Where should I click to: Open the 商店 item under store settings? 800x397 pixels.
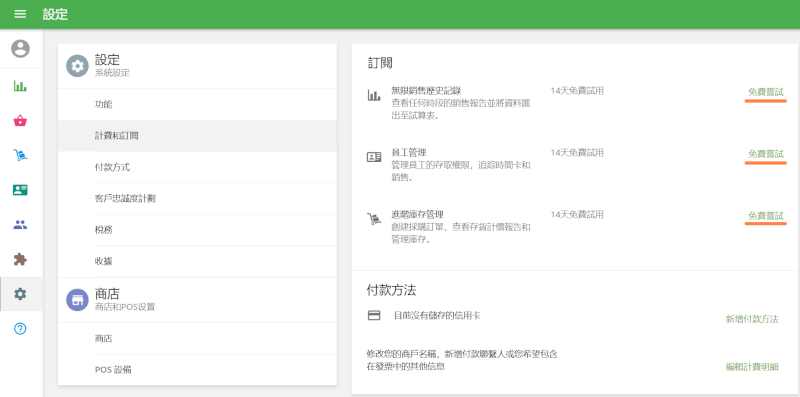point(197,338)
